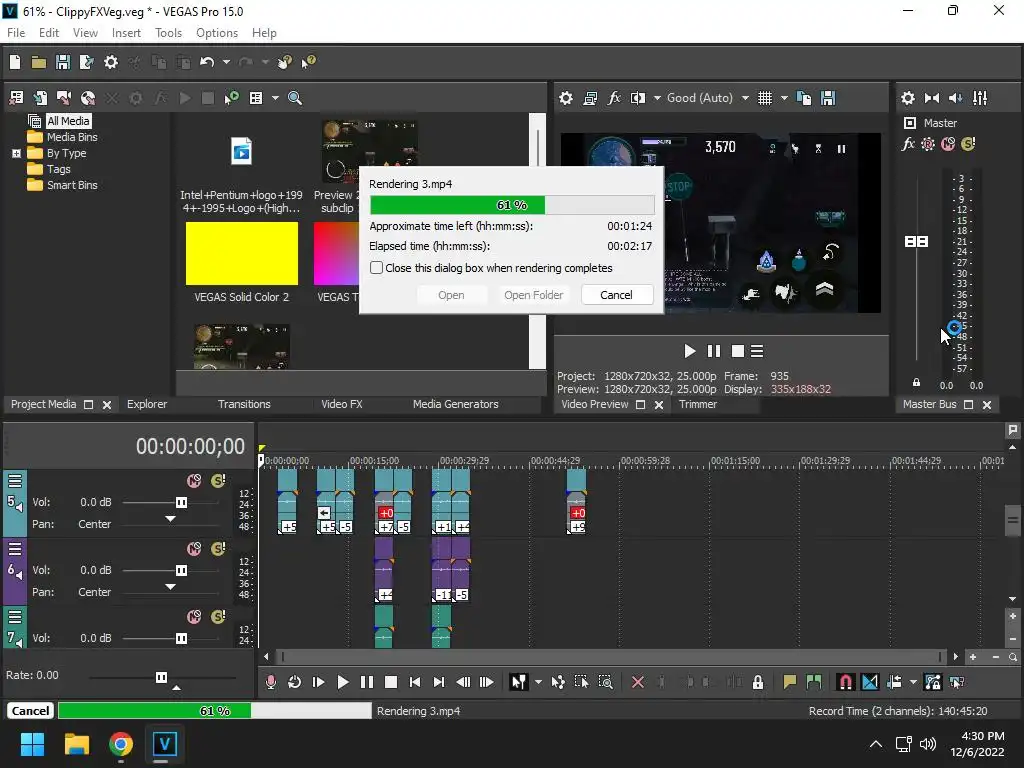Open Overlays grid dropdown arrow in preview
This screenshot has width=1024, height=768.
point(784,98)
